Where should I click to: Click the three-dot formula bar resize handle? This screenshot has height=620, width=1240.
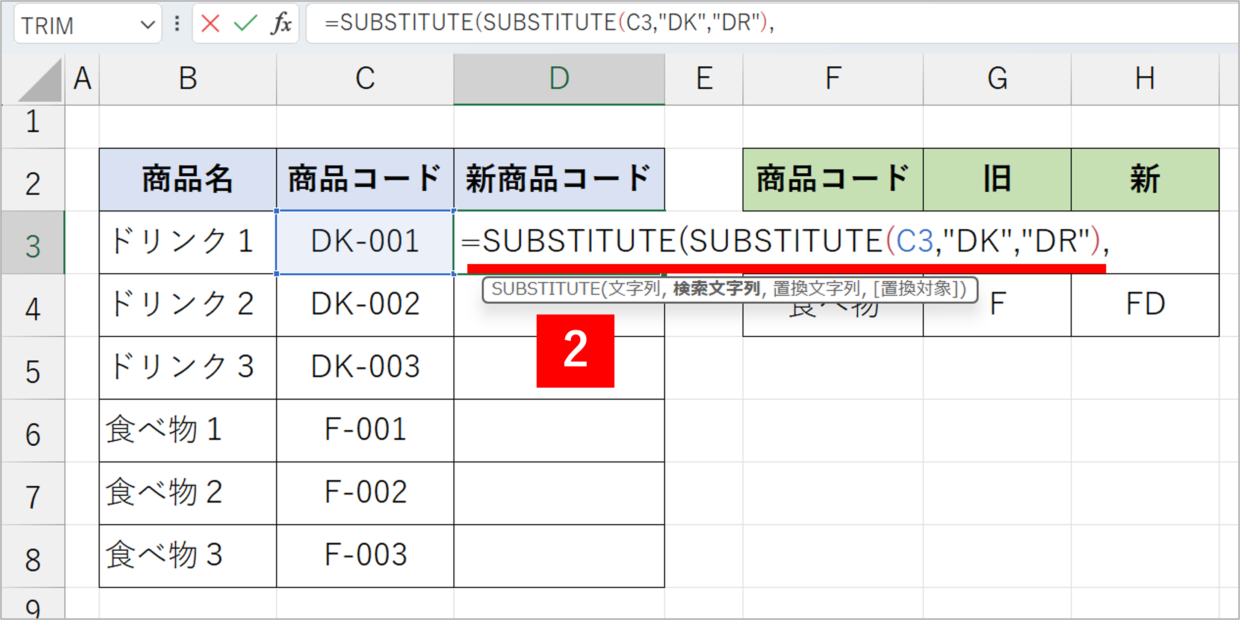pos(178,25)
